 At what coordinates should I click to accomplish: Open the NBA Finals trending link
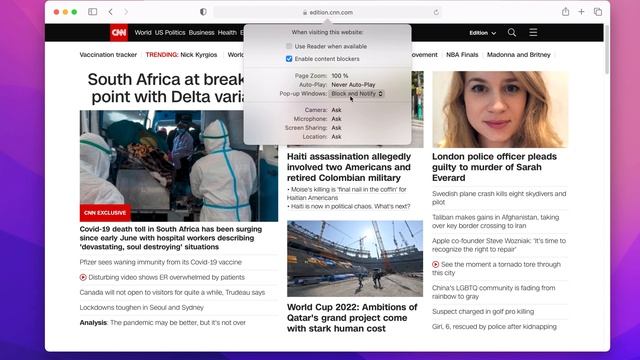462,55
